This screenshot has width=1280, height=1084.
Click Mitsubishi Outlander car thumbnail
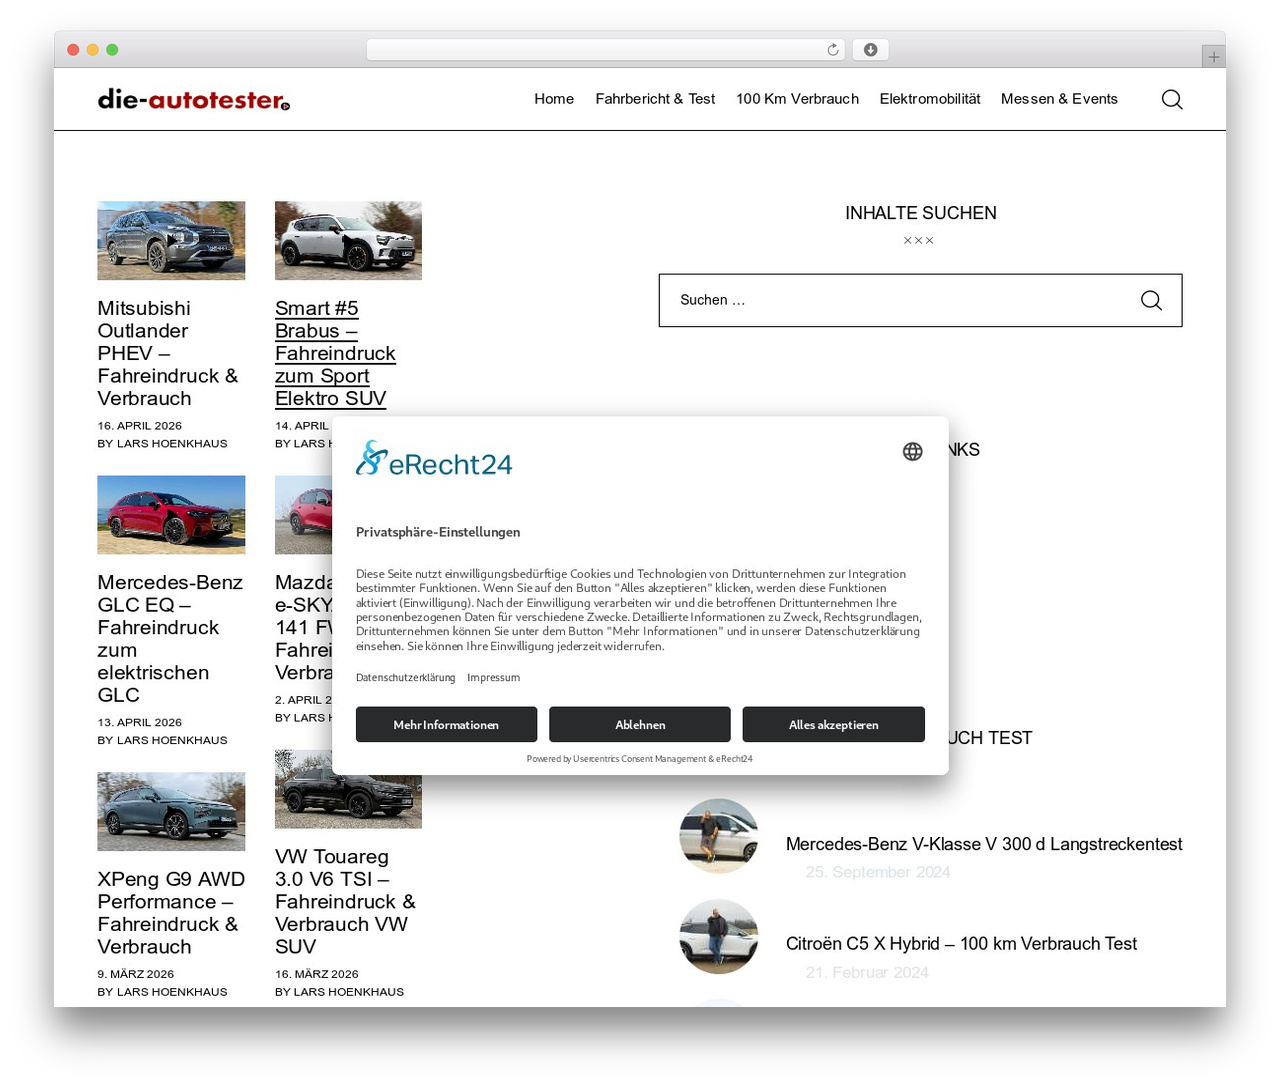tap(171, 240)
